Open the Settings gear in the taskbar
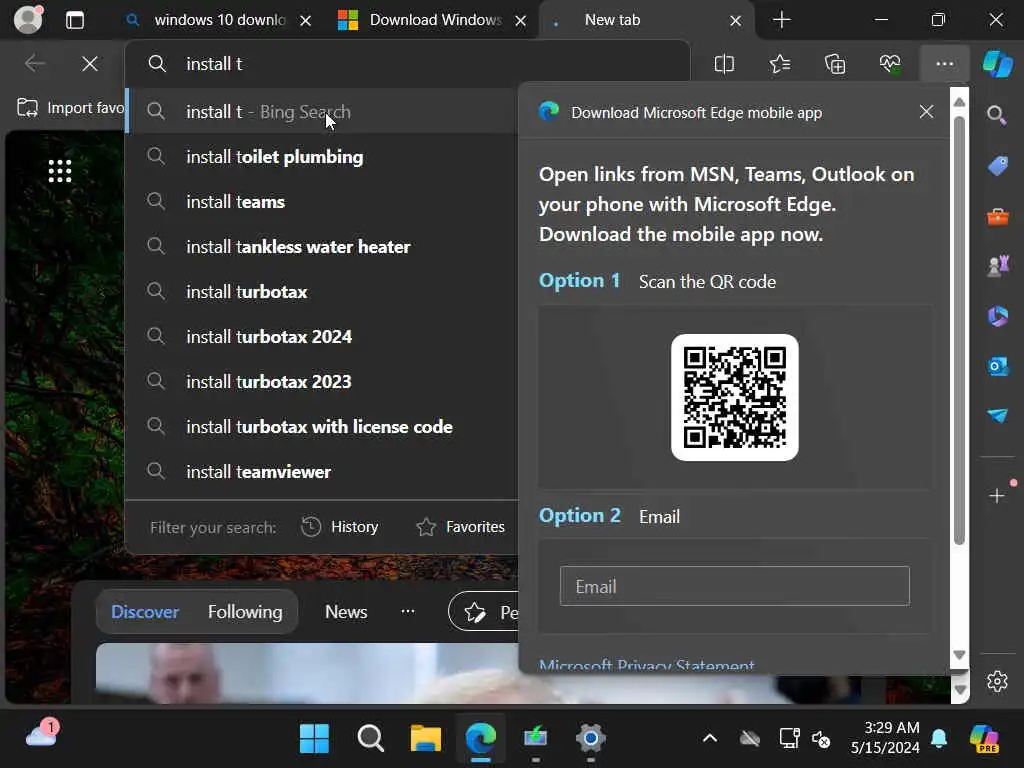This screenshot has height=768, width=1024. click(x=590, y=739)
